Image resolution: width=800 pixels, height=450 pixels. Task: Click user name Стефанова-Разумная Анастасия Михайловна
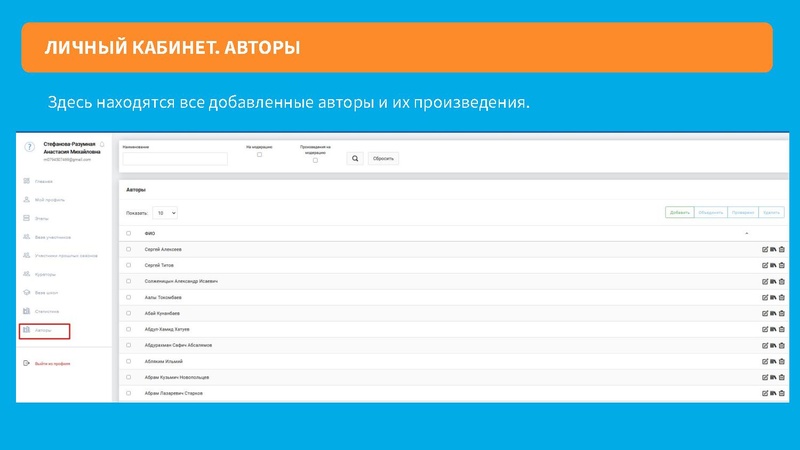[71, 148]
